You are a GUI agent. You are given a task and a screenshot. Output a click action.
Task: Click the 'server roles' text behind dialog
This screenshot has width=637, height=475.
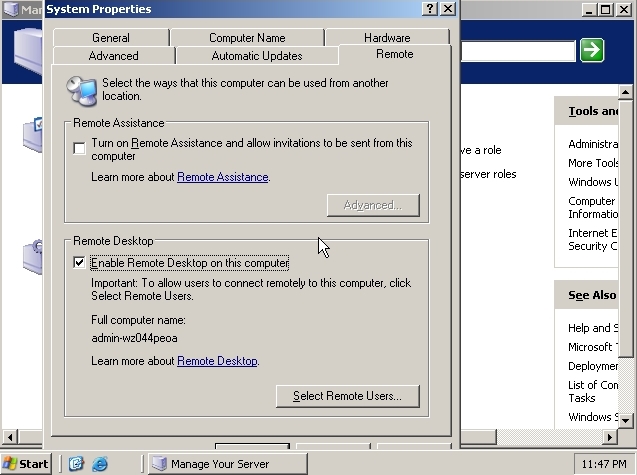(488, 174)
